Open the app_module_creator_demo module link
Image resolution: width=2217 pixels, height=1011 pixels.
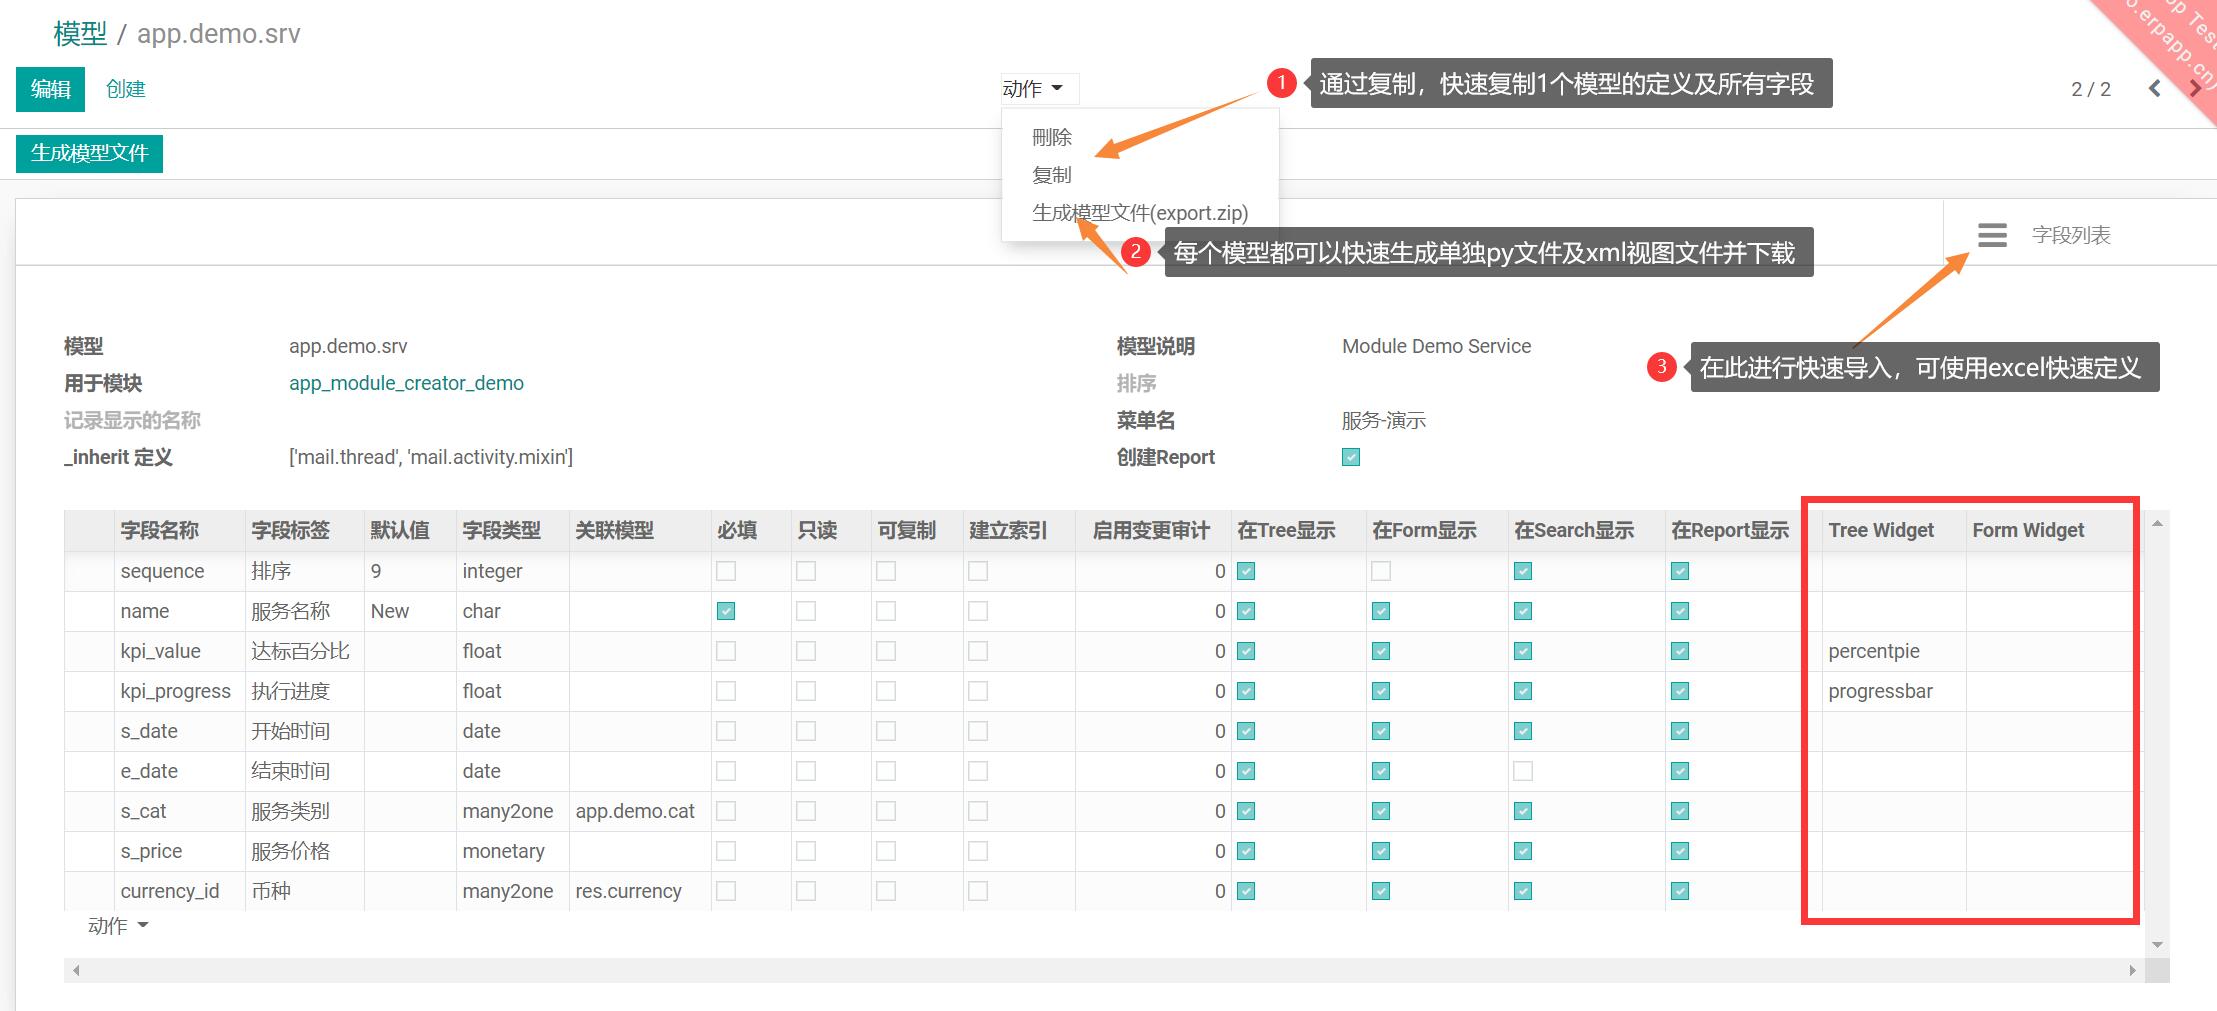(406, 383)
